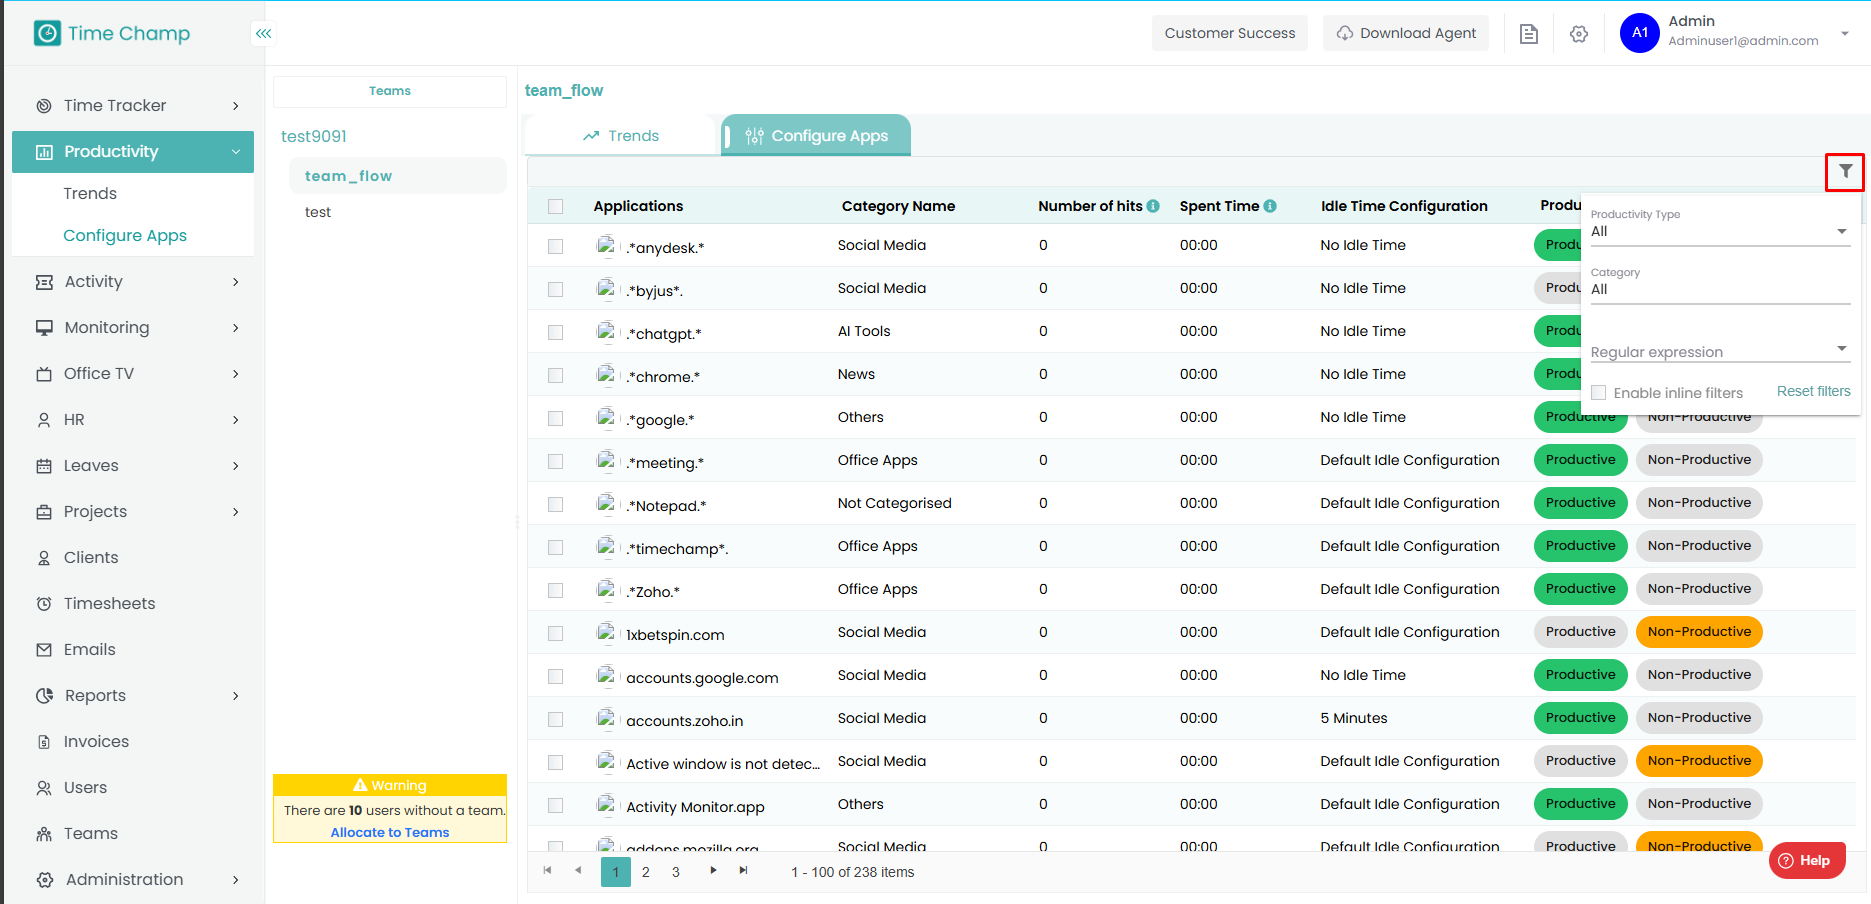Switch to the Trends tab
Screen dimensions: 1871x904
point(621,136)
